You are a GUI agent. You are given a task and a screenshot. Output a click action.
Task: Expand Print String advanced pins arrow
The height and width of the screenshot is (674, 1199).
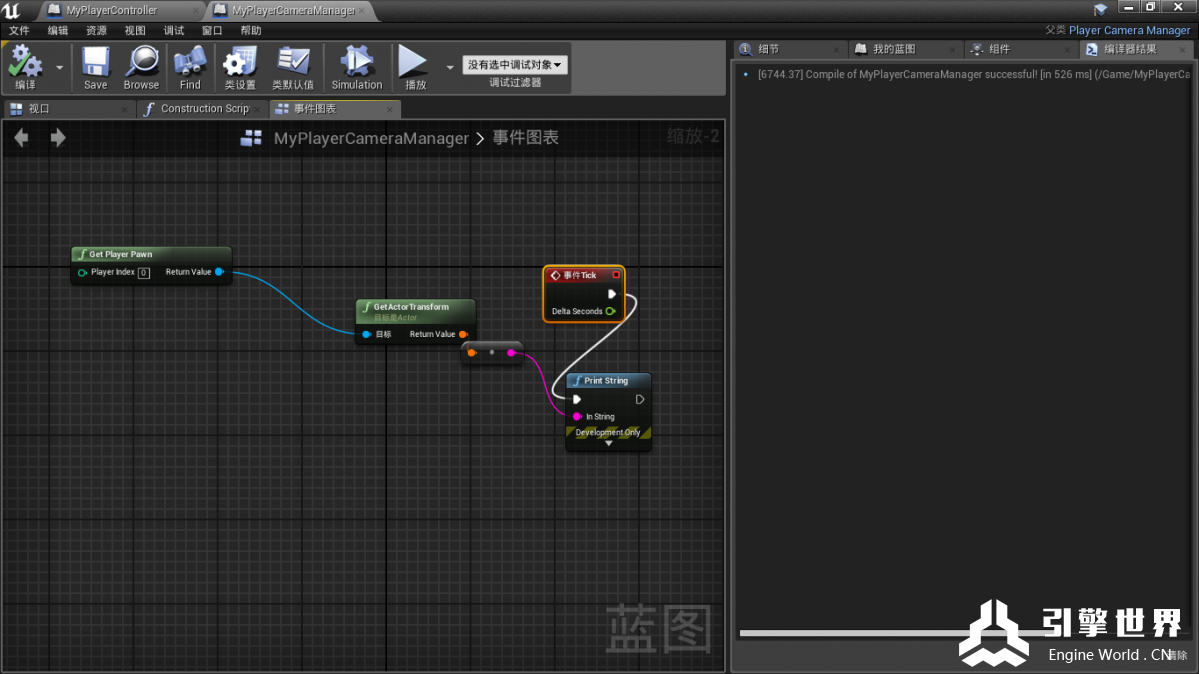click(609, 444)
